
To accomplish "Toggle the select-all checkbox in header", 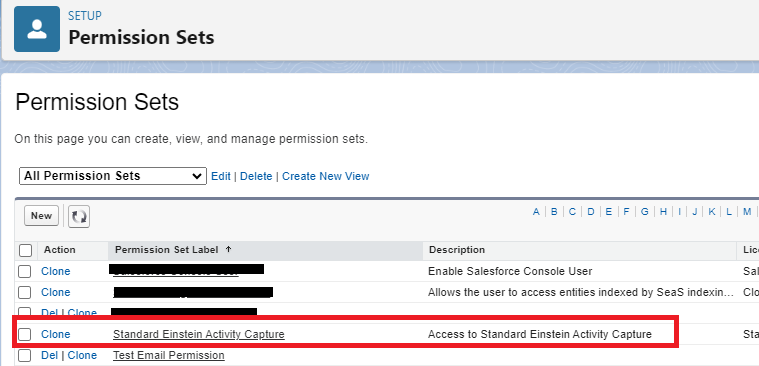I will pos(25,250).
